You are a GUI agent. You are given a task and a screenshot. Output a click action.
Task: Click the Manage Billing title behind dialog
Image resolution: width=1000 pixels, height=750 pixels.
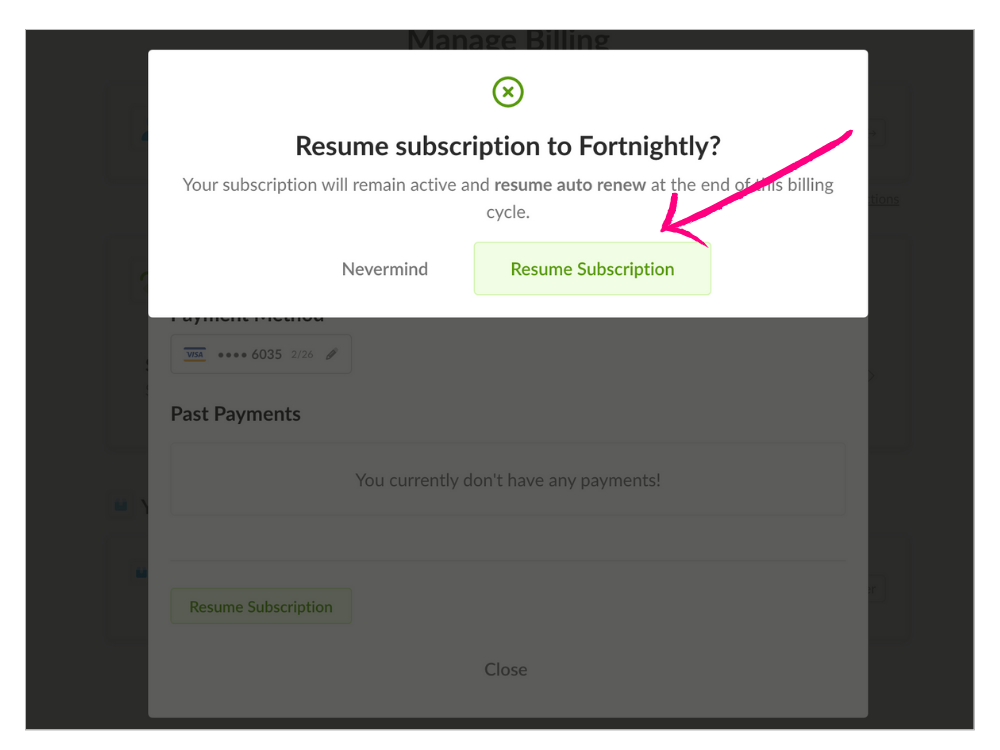[x=508, y=40]
